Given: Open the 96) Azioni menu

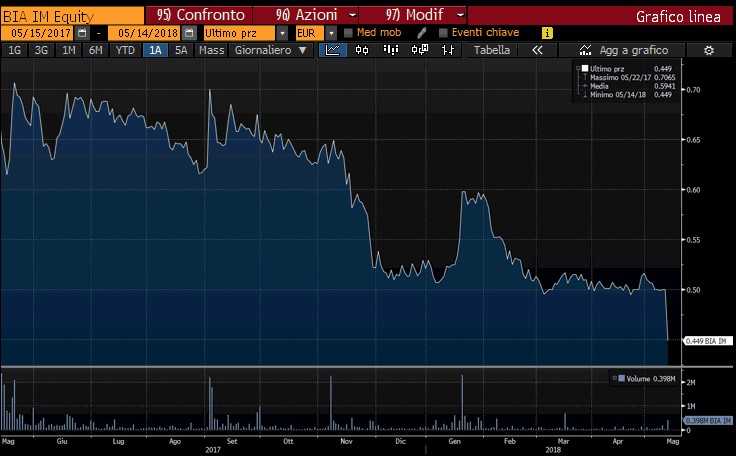Looking at the screenshot, I should pos(306,15).
